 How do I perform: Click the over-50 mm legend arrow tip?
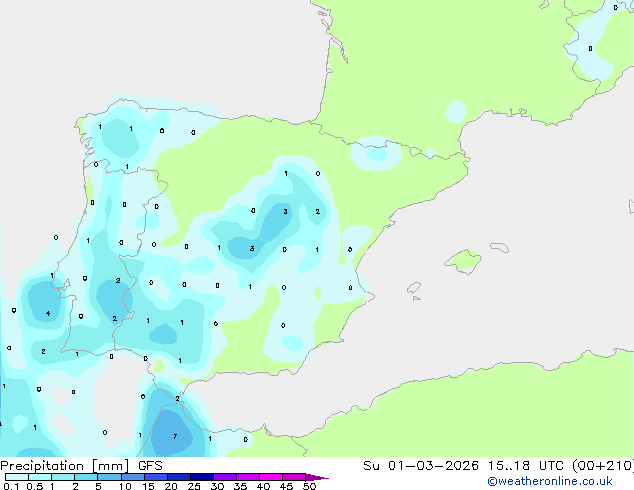tap(317, 477)
